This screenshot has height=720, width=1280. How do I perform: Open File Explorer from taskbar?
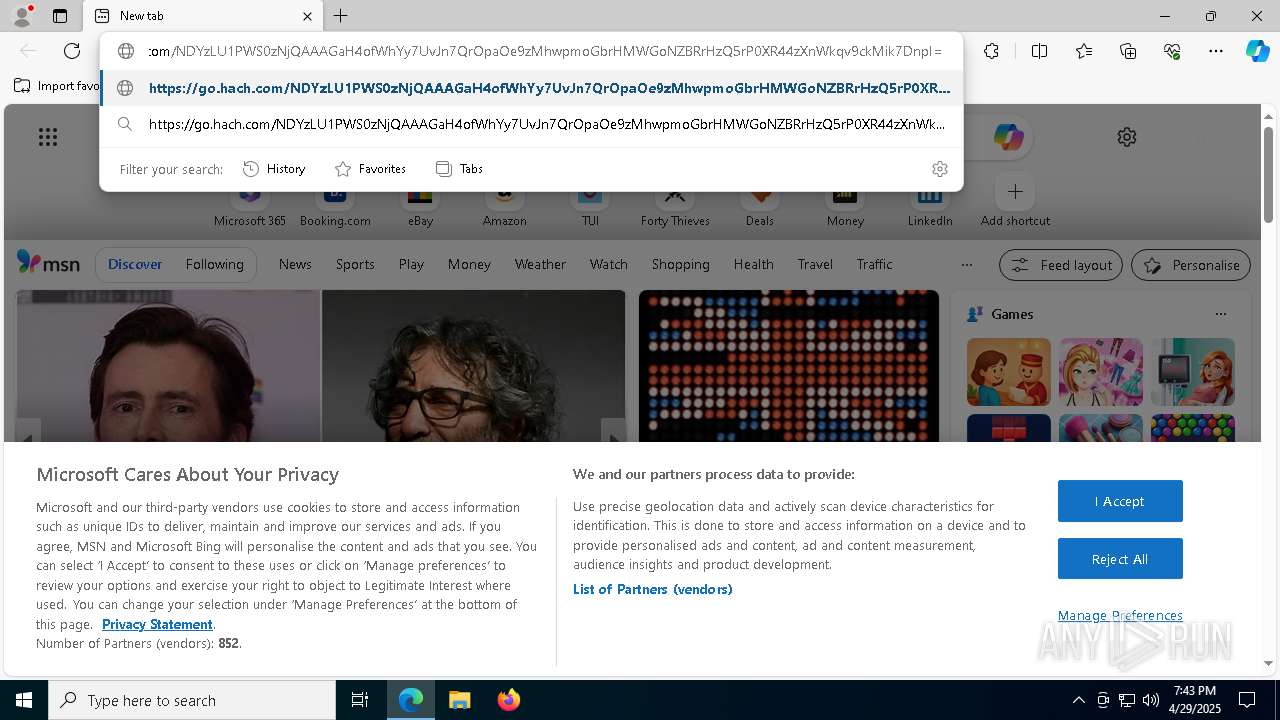(x=459, y=700)
